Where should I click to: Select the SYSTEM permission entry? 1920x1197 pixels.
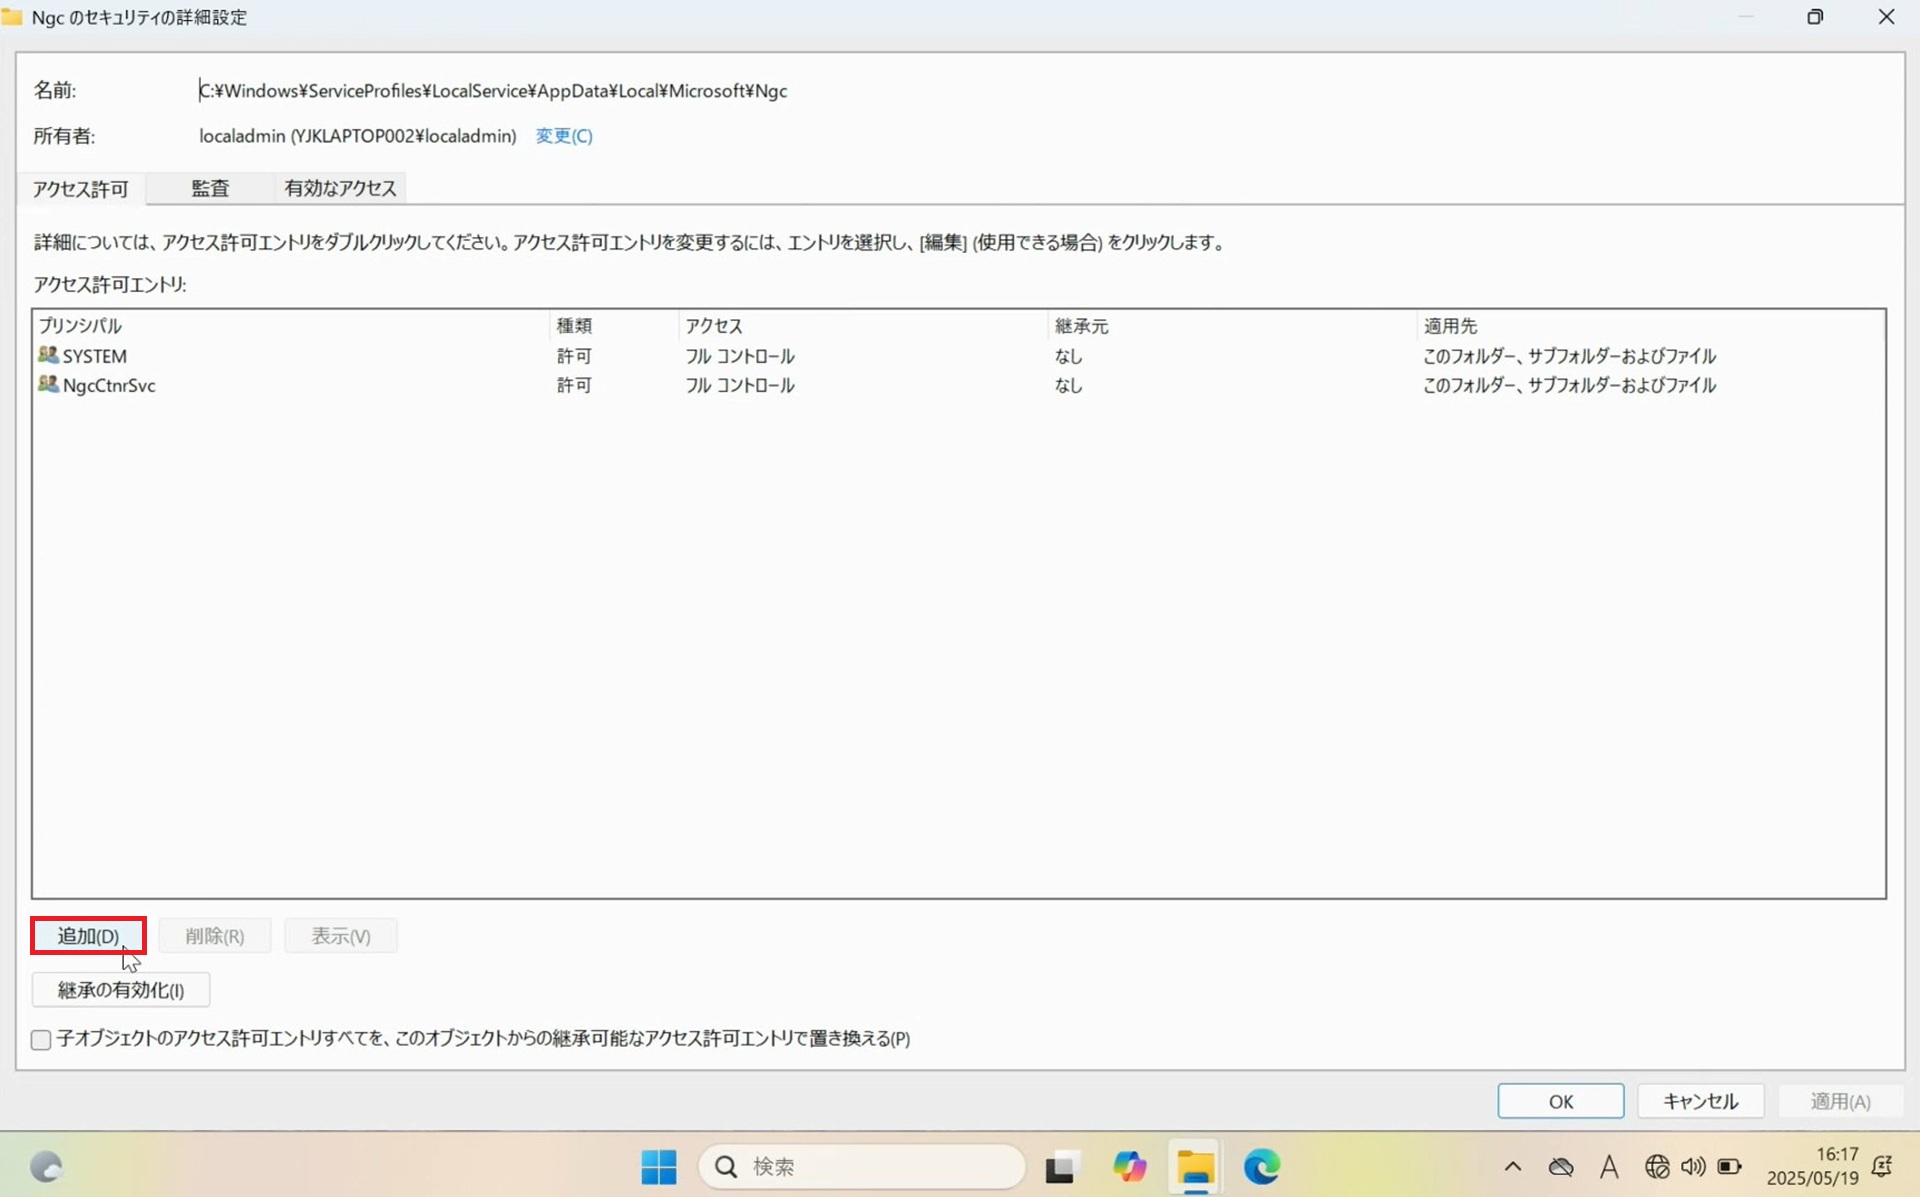click(958, 356)
